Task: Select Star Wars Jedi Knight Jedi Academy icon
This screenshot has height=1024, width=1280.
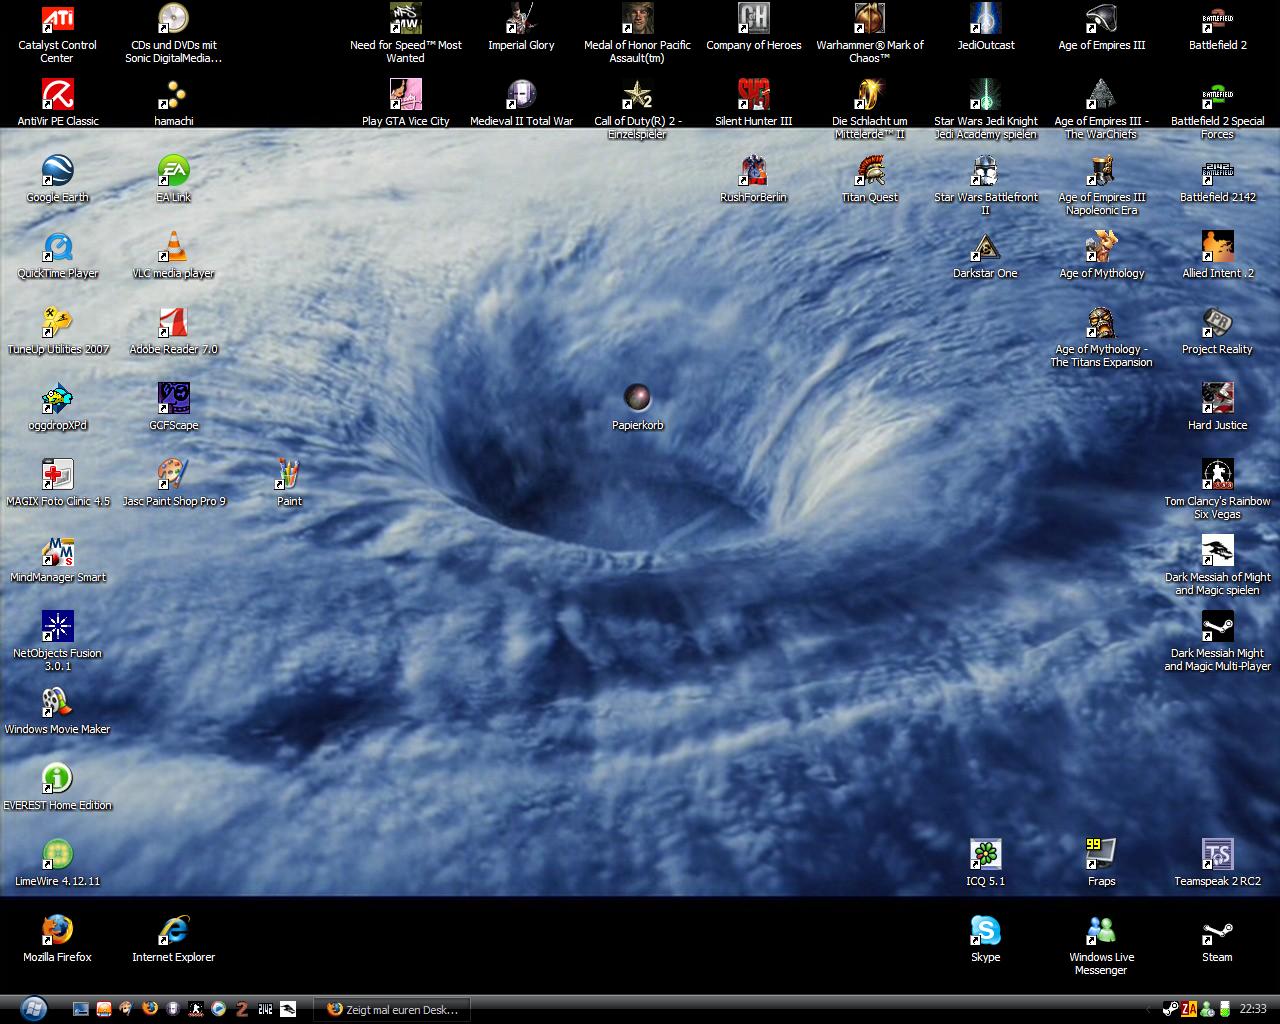Action: 985,95
